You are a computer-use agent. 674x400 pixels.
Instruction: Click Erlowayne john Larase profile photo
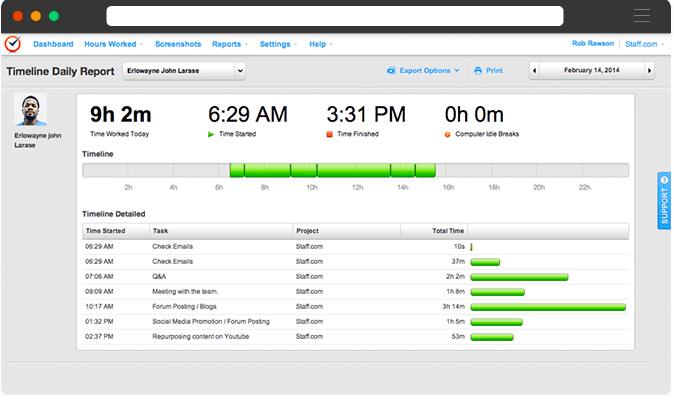(31, 110)
